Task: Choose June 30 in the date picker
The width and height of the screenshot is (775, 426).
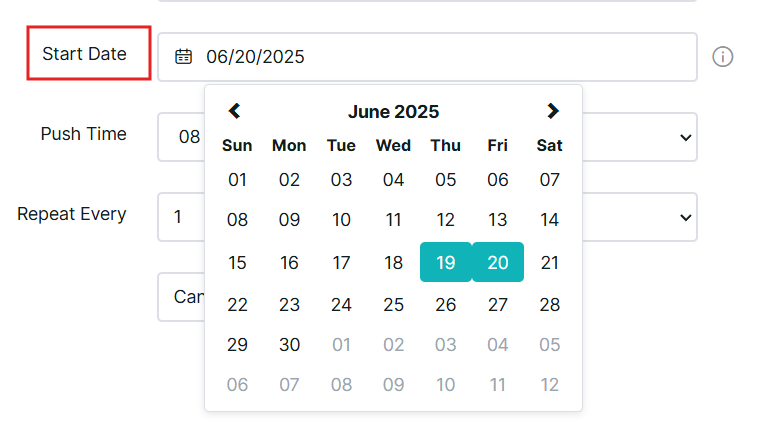Action: tap(289, 344)
